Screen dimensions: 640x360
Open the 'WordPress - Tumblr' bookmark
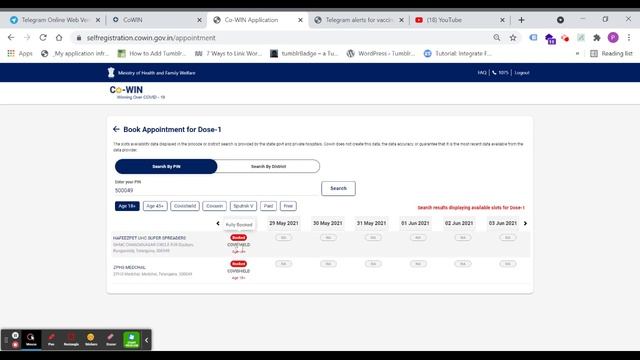[x=381, y=53]
